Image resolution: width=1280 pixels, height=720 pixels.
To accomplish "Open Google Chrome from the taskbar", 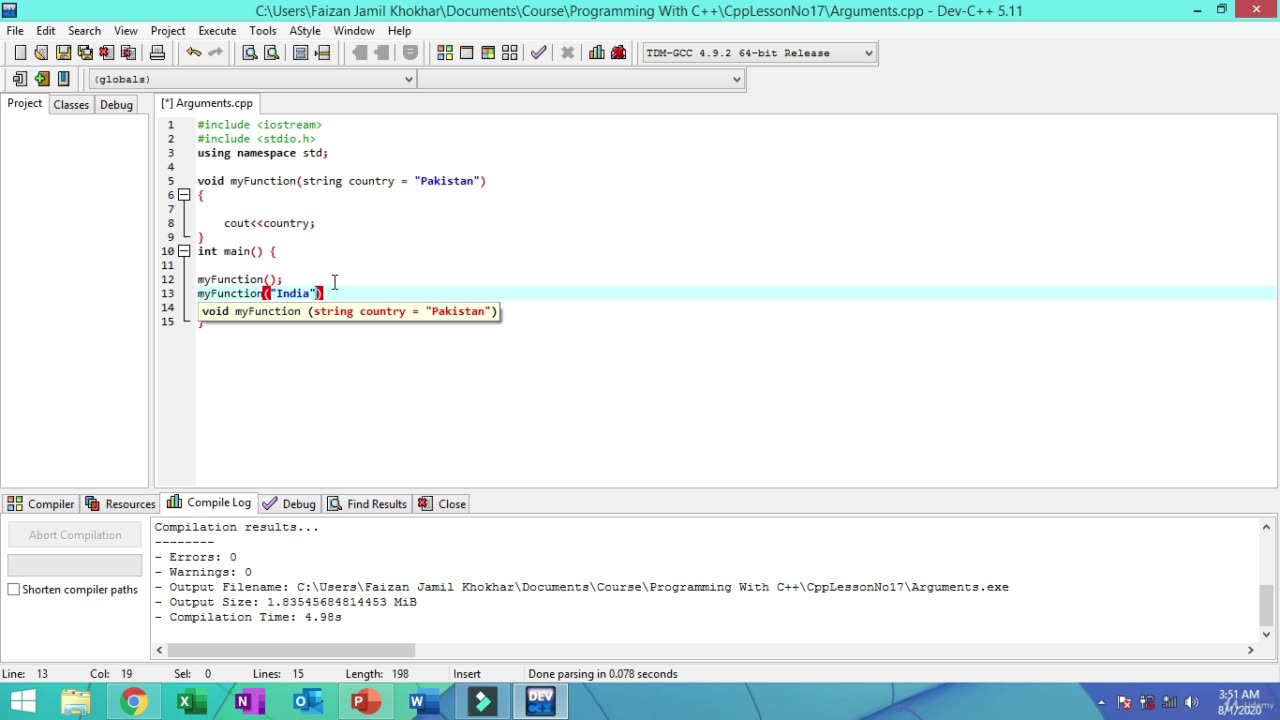I will 133,702.
